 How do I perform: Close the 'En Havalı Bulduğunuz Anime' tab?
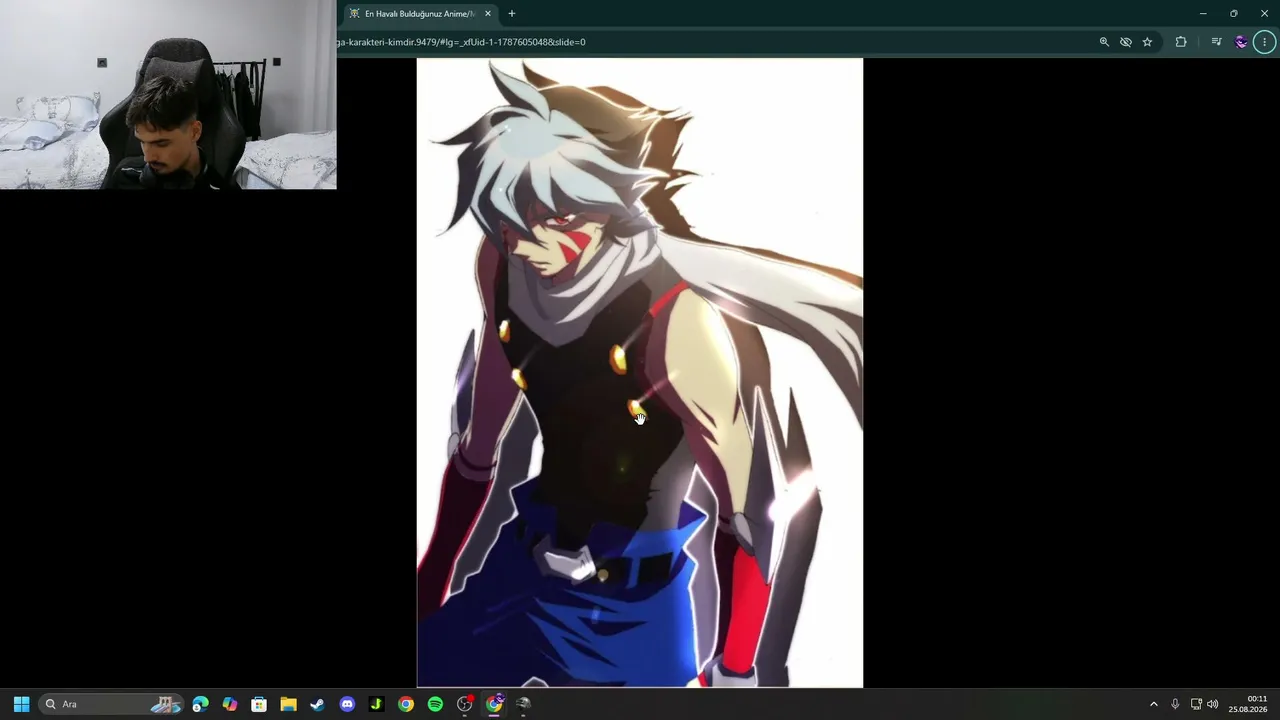488,14
